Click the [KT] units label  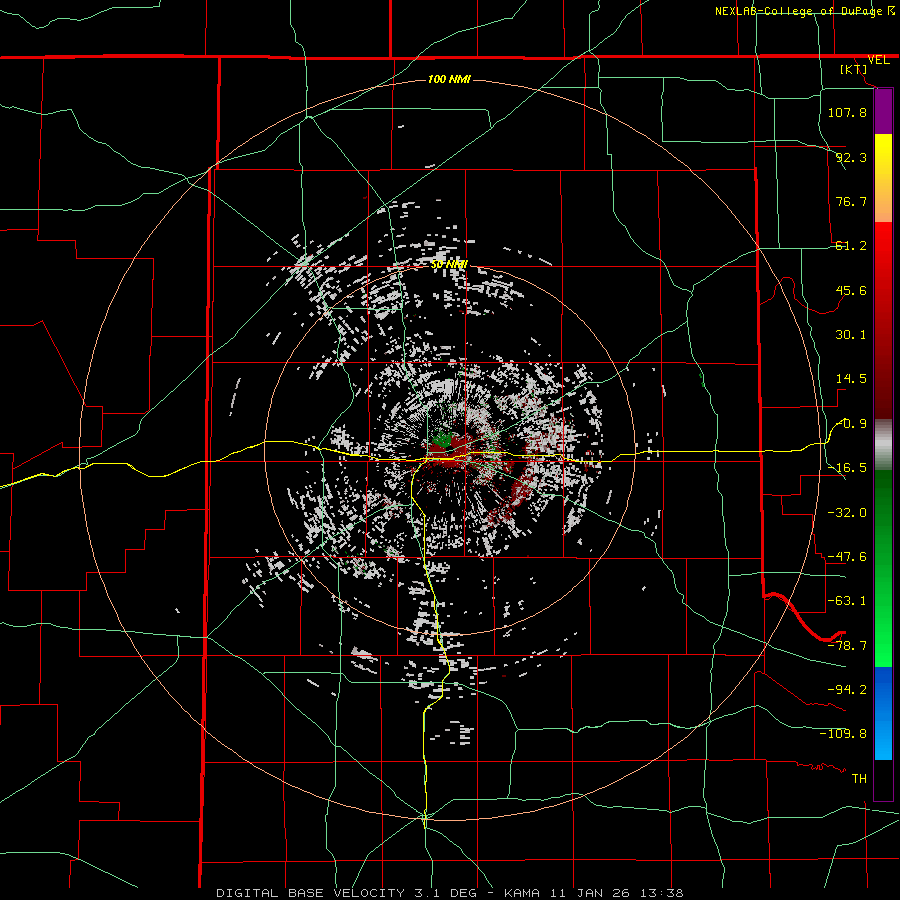click(854, 69)
